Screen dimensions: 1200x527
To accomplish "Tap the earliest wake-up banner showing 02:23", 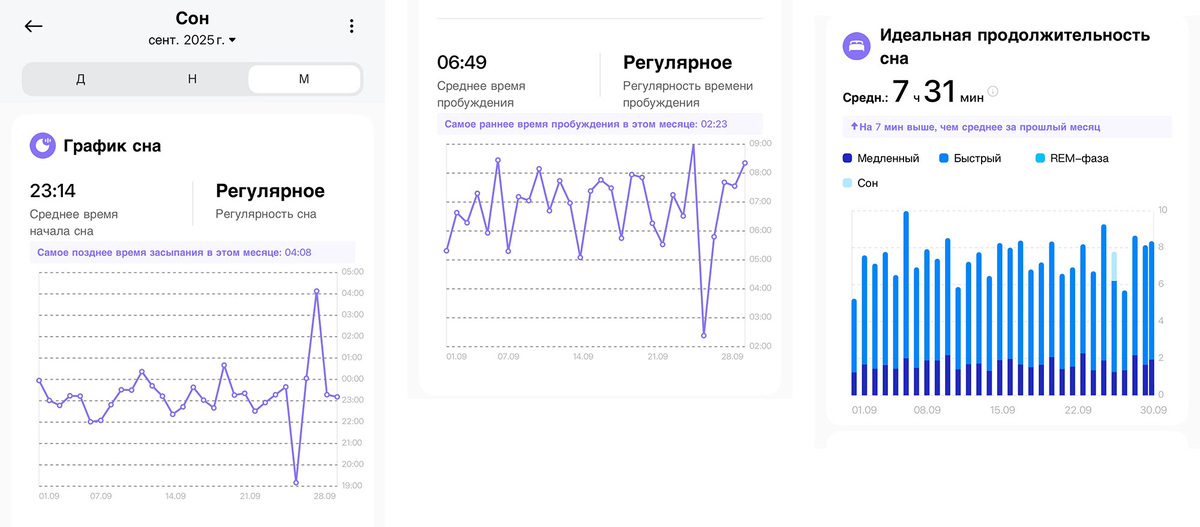I will pyautogui.click(x=600, y=124).
